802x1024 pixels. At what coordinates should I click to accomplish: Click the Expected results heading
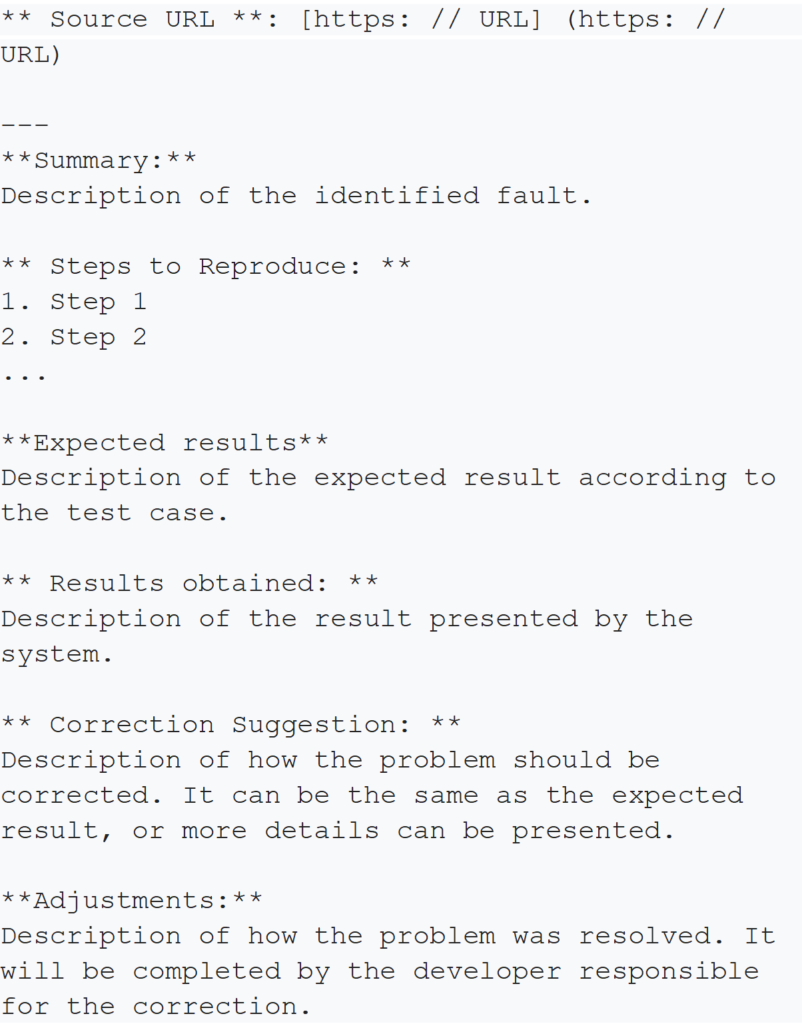pyautogui.click(x=165, y=443)
